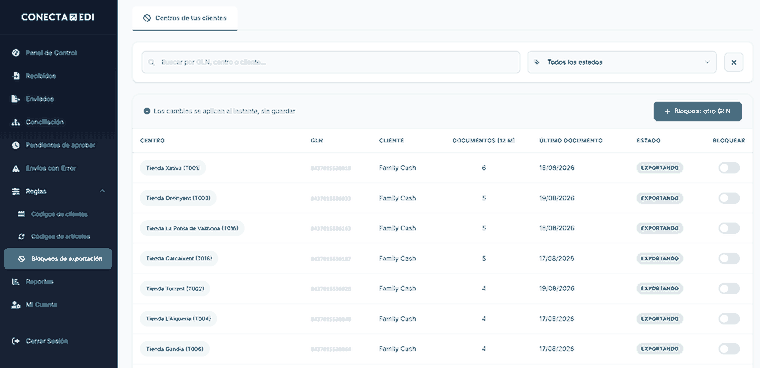Viewport: 760px width, 368px height.
Task: Click the document count 6 for Tienda Xàtiva
Action: (484, 168)
